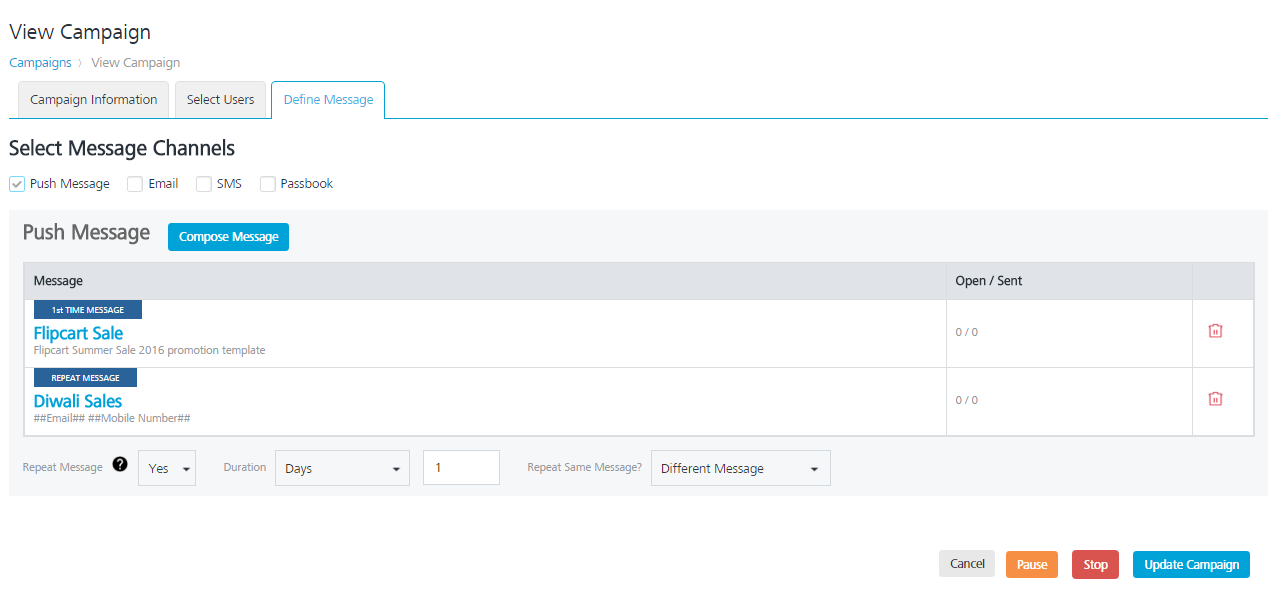
Task: Open the Repeat Message Yes dropdown
Action: click(x=167, y=468)
